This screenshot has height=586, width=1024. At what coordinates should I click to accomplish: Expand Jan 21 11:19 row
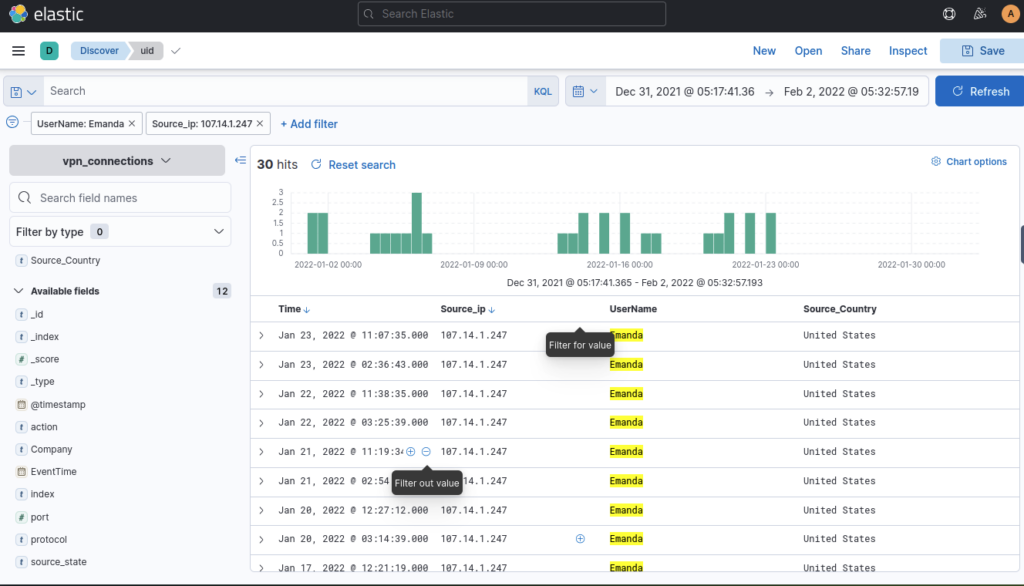[261, 451]
